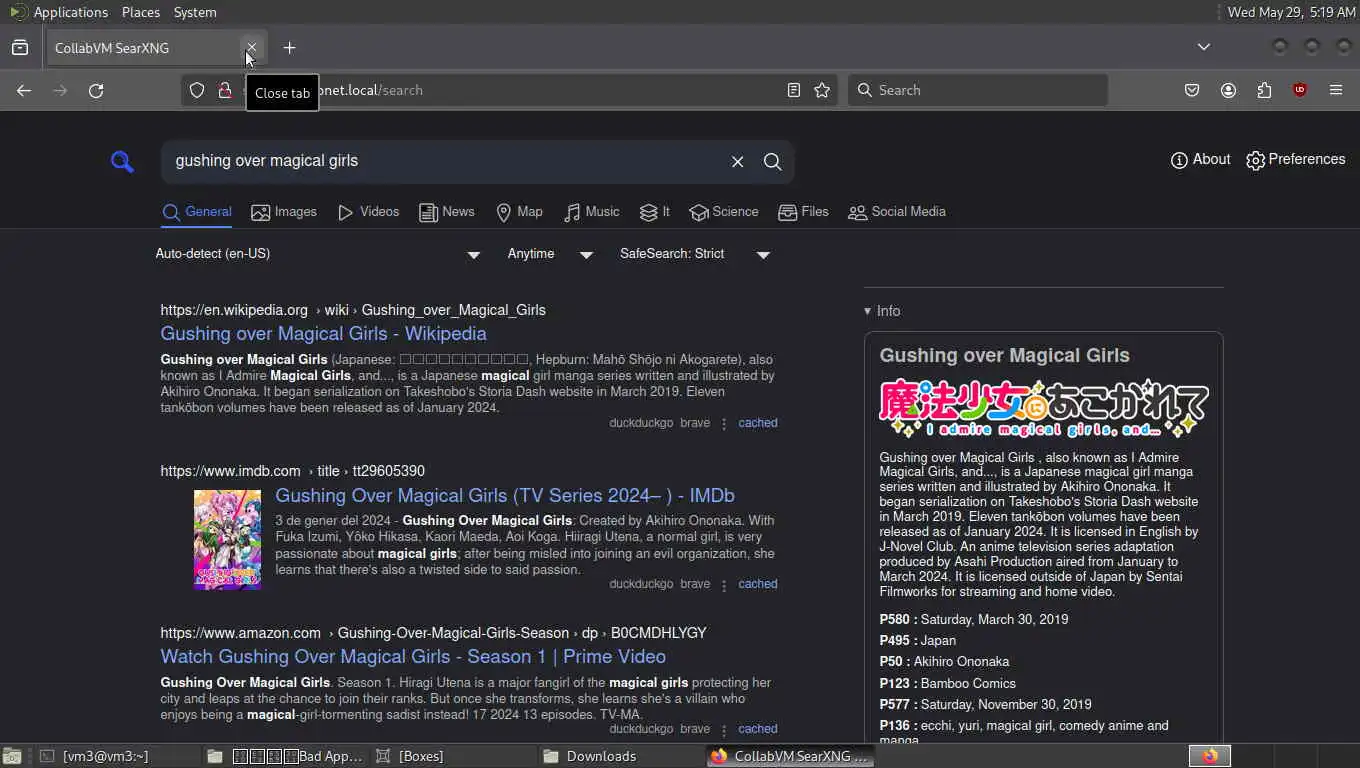Open search Preferences
Image resolution: width=1360 pixels, height=768 pixels.
pyautogui.click(x=1295, y=159)
